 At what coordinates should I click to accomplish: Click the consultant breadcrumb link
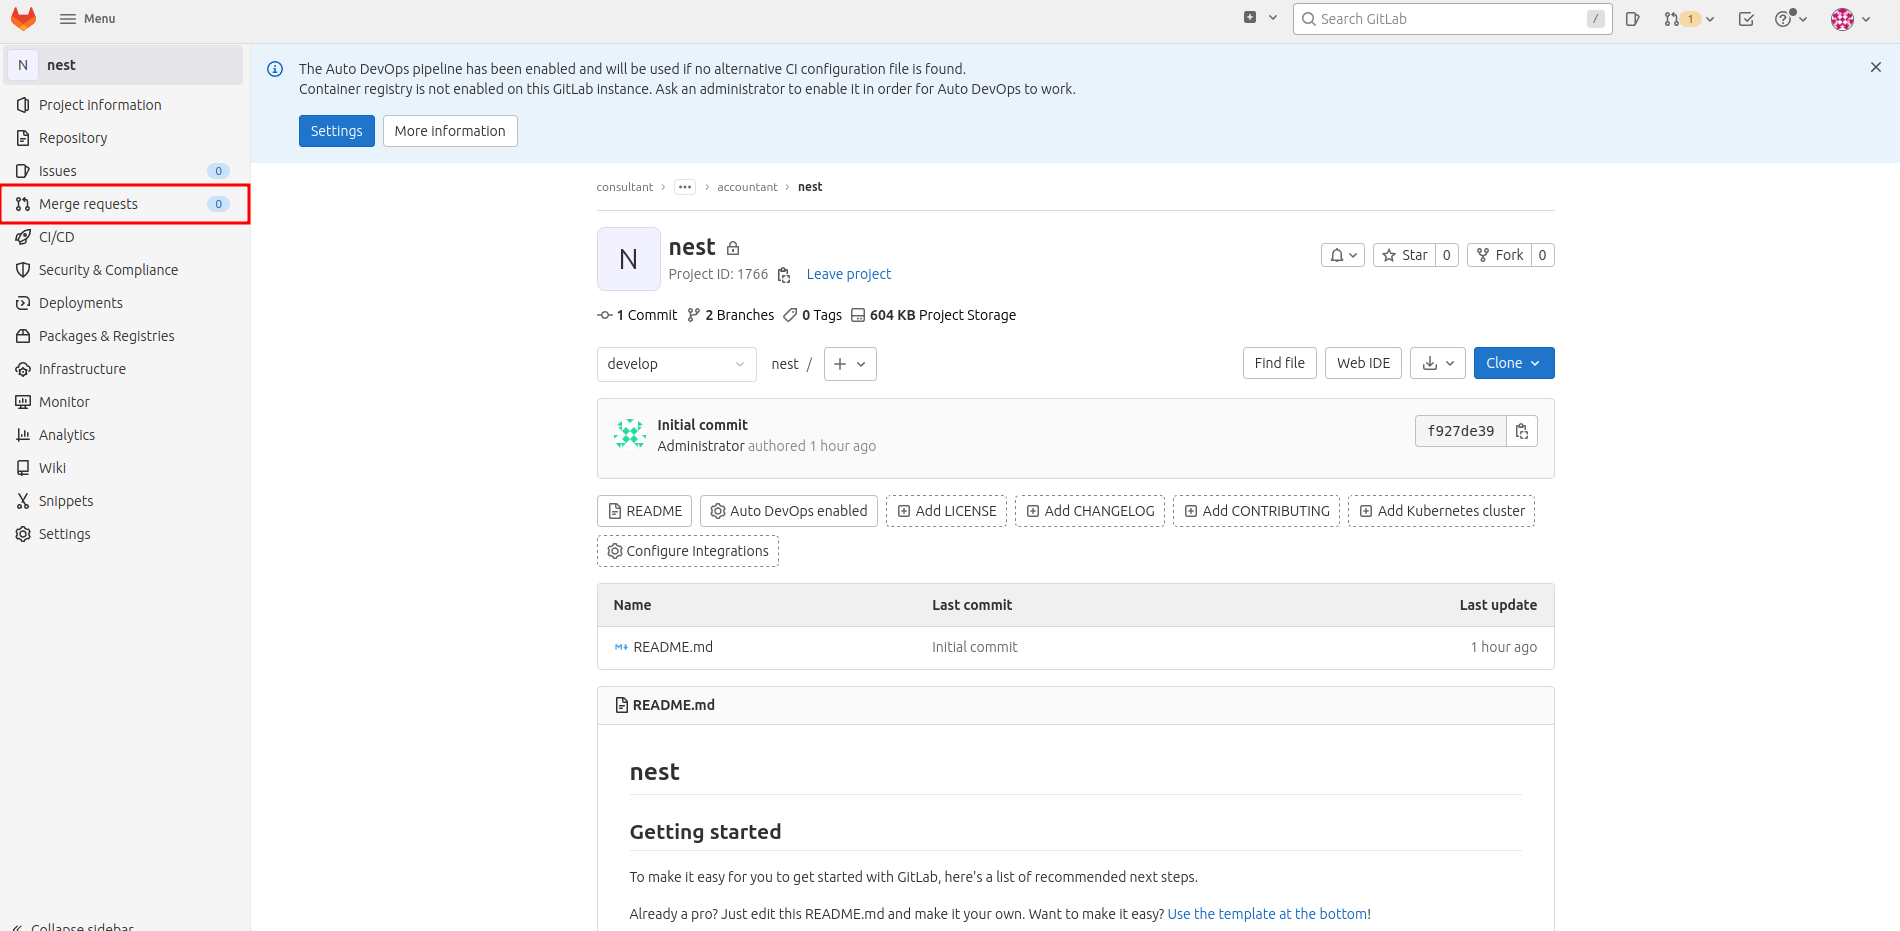(624, 187)
